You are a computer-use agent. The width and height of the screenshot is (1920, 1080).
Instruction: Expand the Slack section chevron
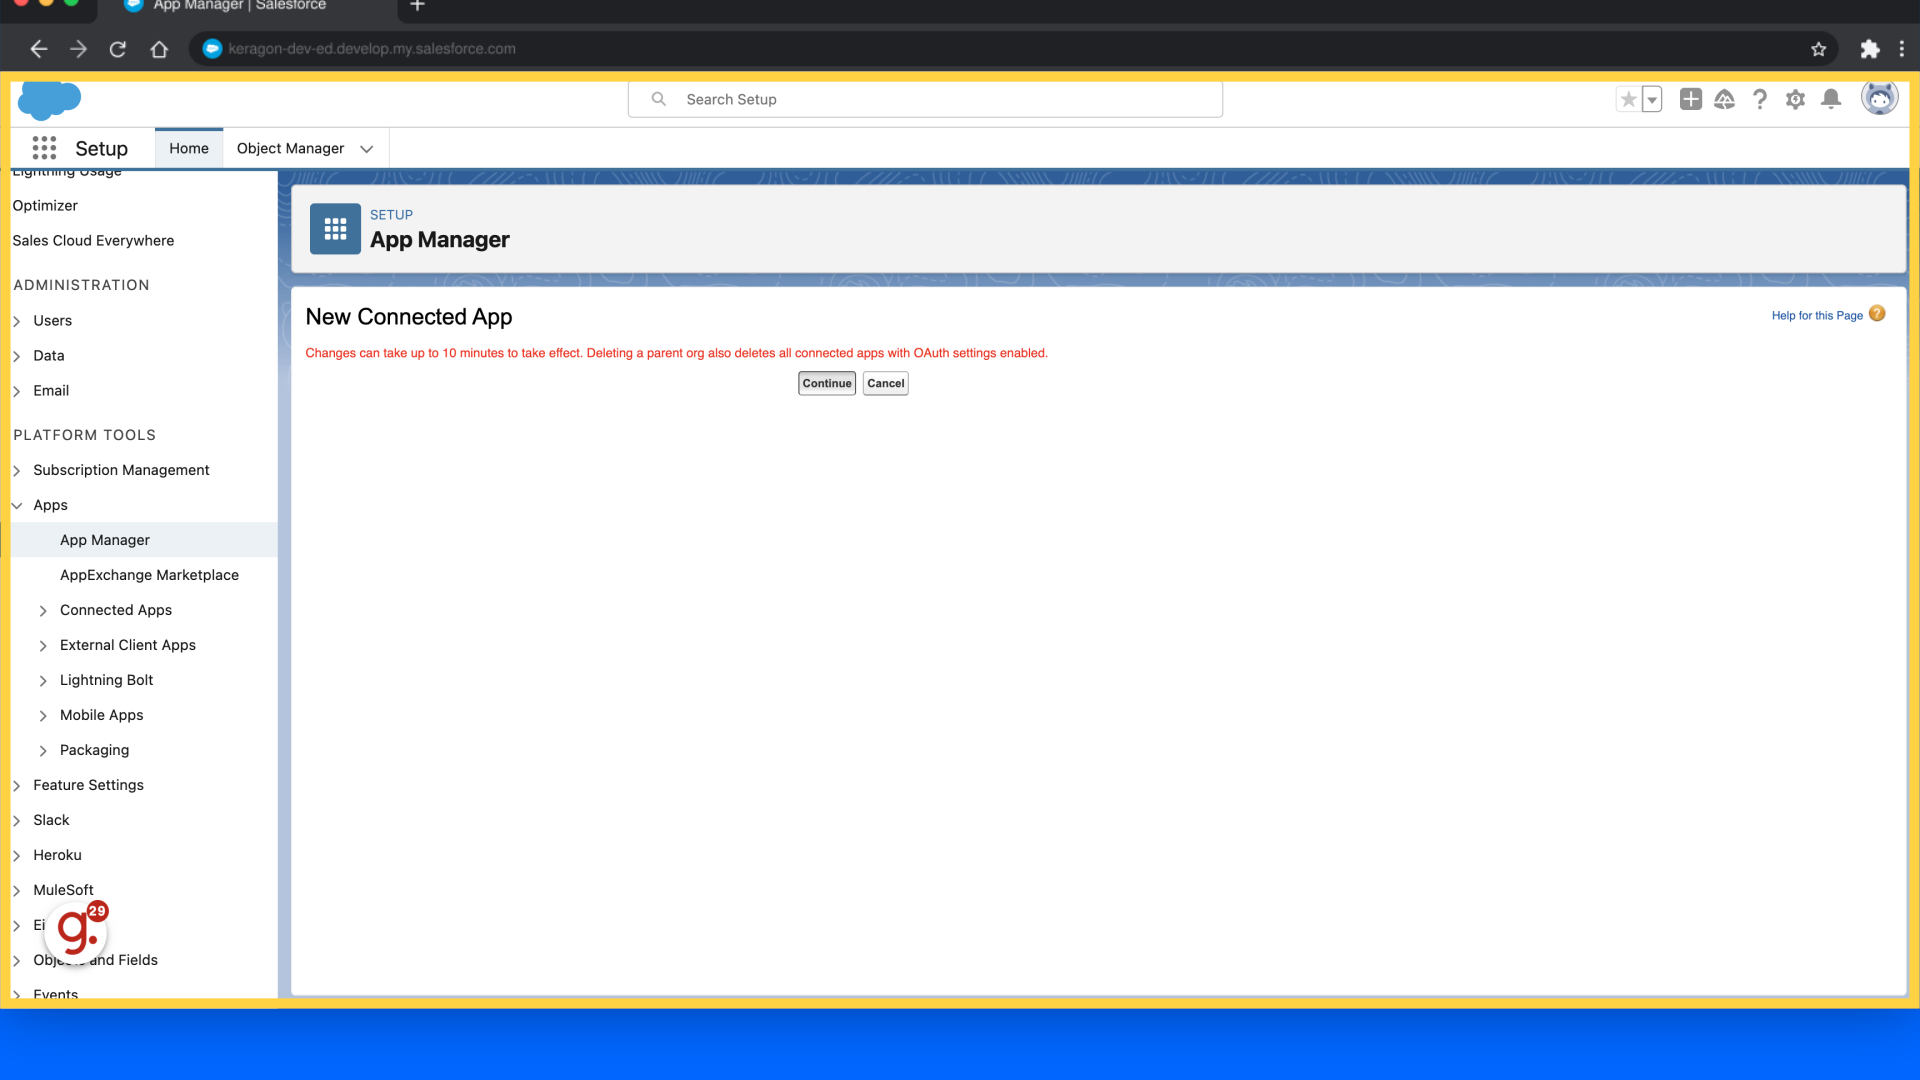point(17,820)
